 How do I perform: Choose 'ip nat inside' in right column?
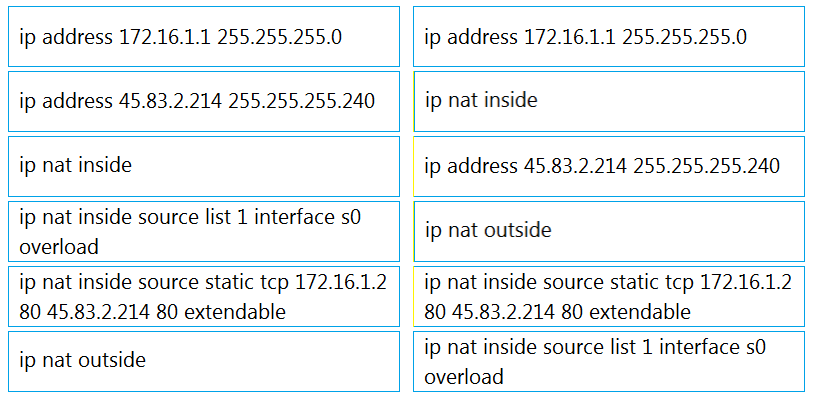point(609,101)
